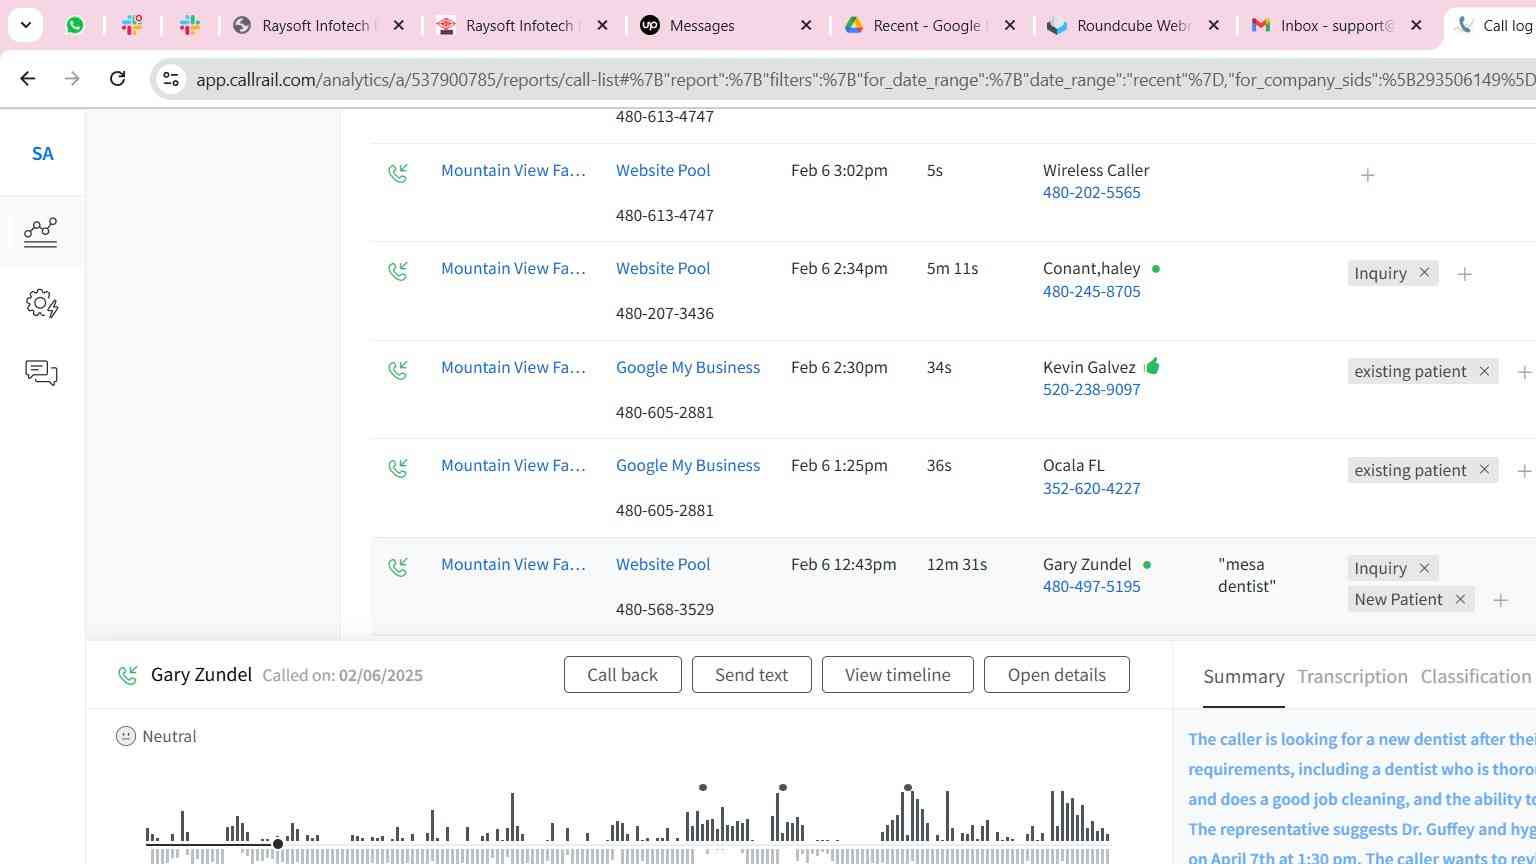Open the View timeline button
This screenshot has width=1536, height=864.
(x=897, y=675)
